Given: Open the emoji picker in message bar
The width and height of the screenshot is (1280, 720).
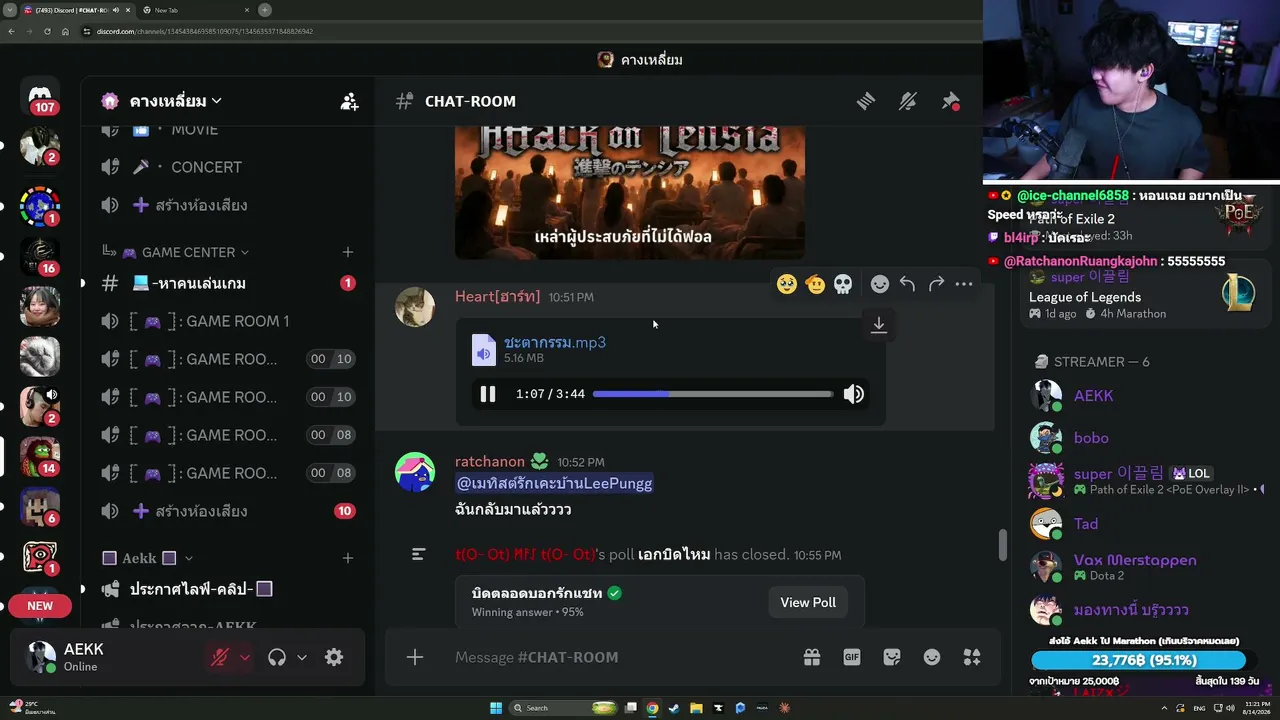Looking at the screenshot, I should tap(932, 657).
